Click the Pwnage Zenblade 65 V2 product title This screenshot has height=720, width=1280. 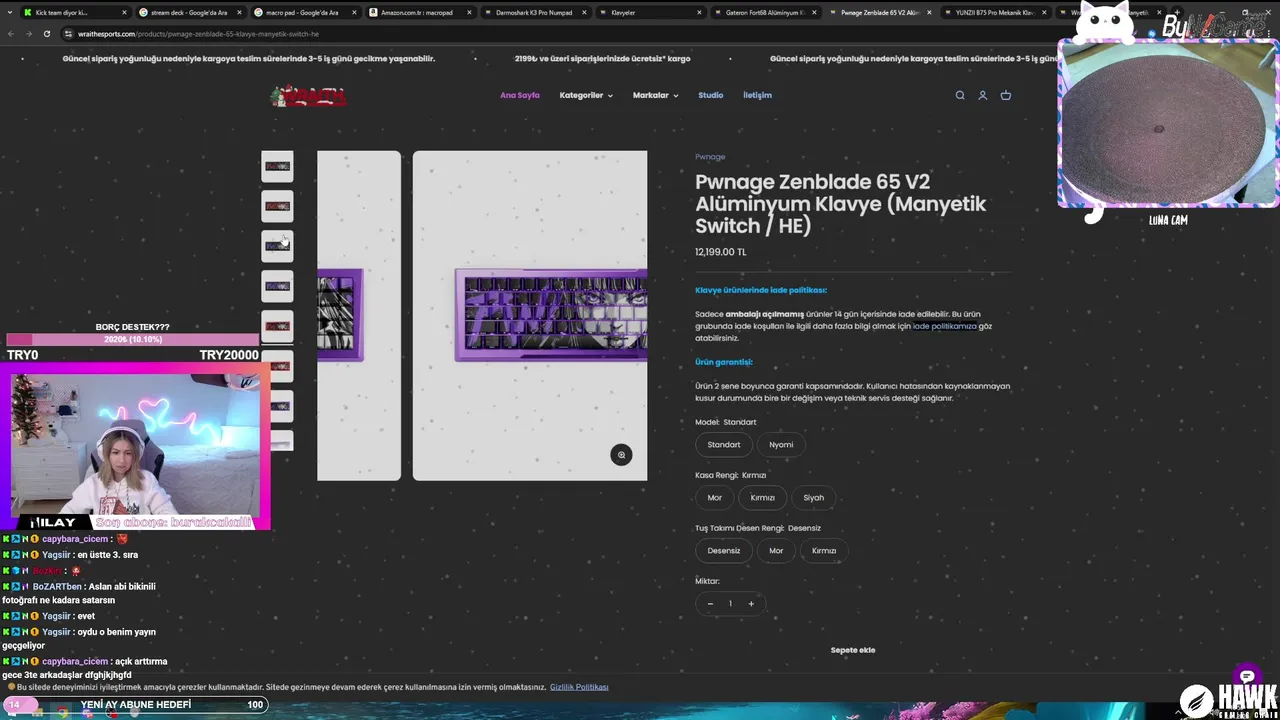[x=841, y=204]
